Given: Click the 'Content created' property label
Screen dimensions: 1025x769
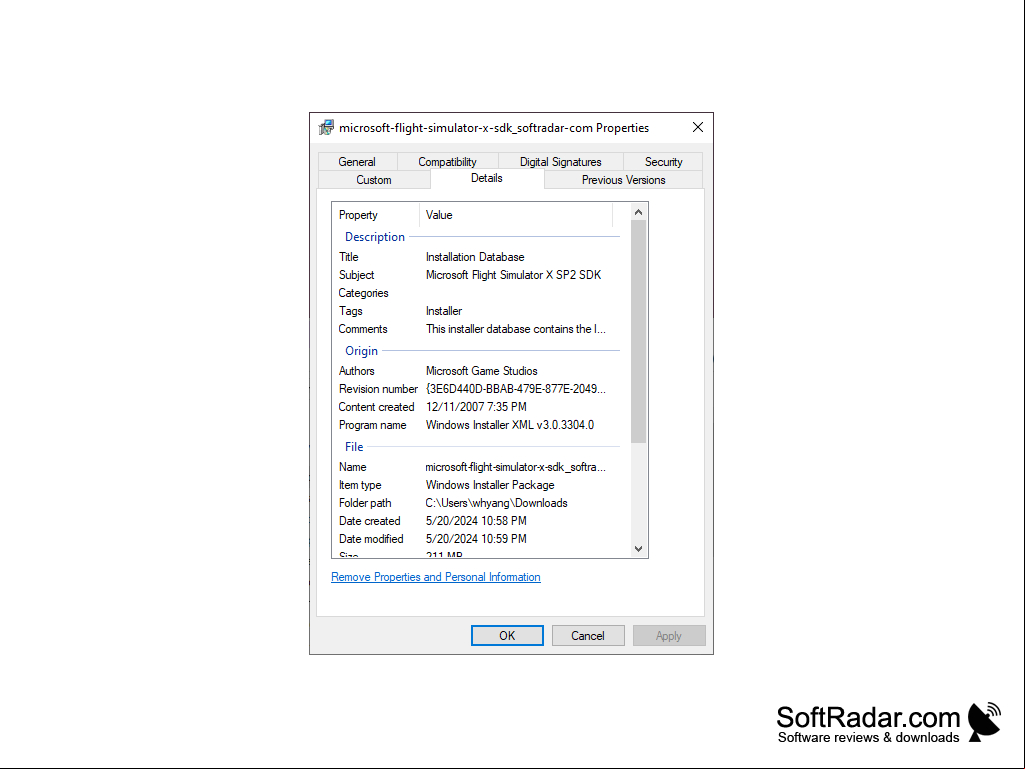Looking at the screenshot, I should 377,407.
